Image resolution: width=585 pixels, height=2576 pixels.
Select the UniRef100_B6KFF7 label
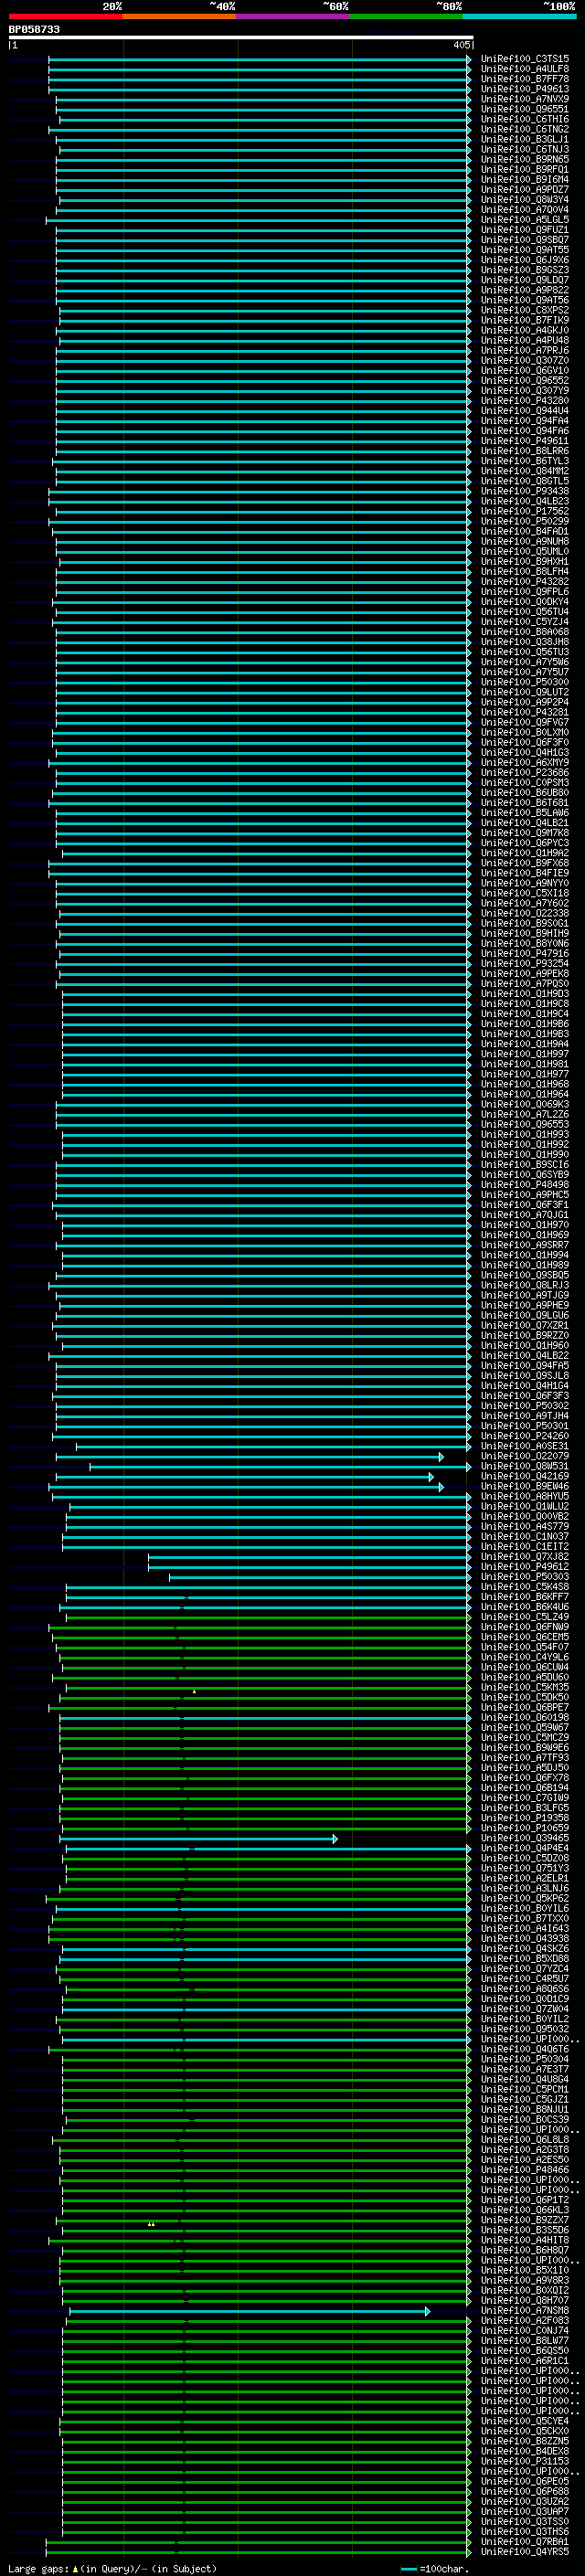(524, 1597)
